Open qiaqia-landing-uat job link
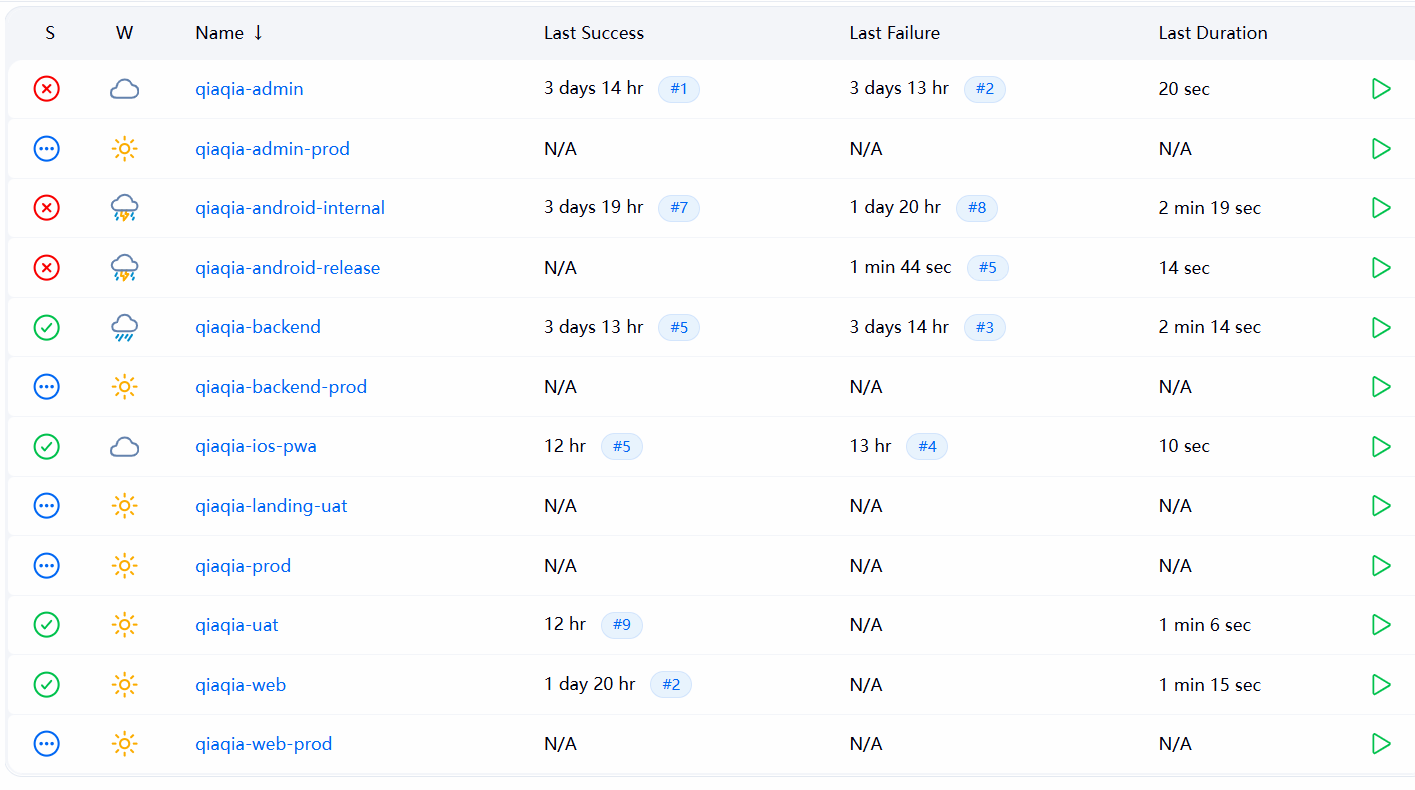 point(271,506)
